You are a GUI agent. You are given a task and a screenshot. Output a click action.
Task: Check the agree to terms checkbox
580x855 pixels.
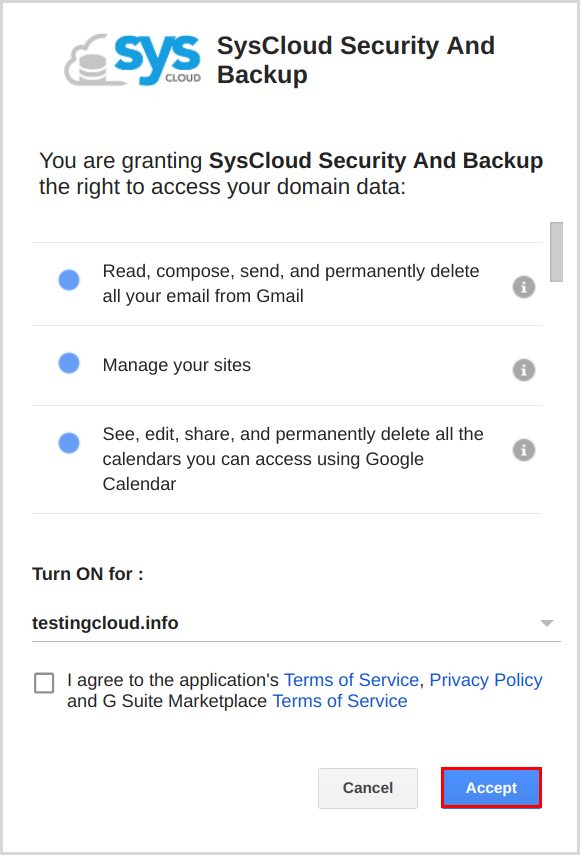44,683
